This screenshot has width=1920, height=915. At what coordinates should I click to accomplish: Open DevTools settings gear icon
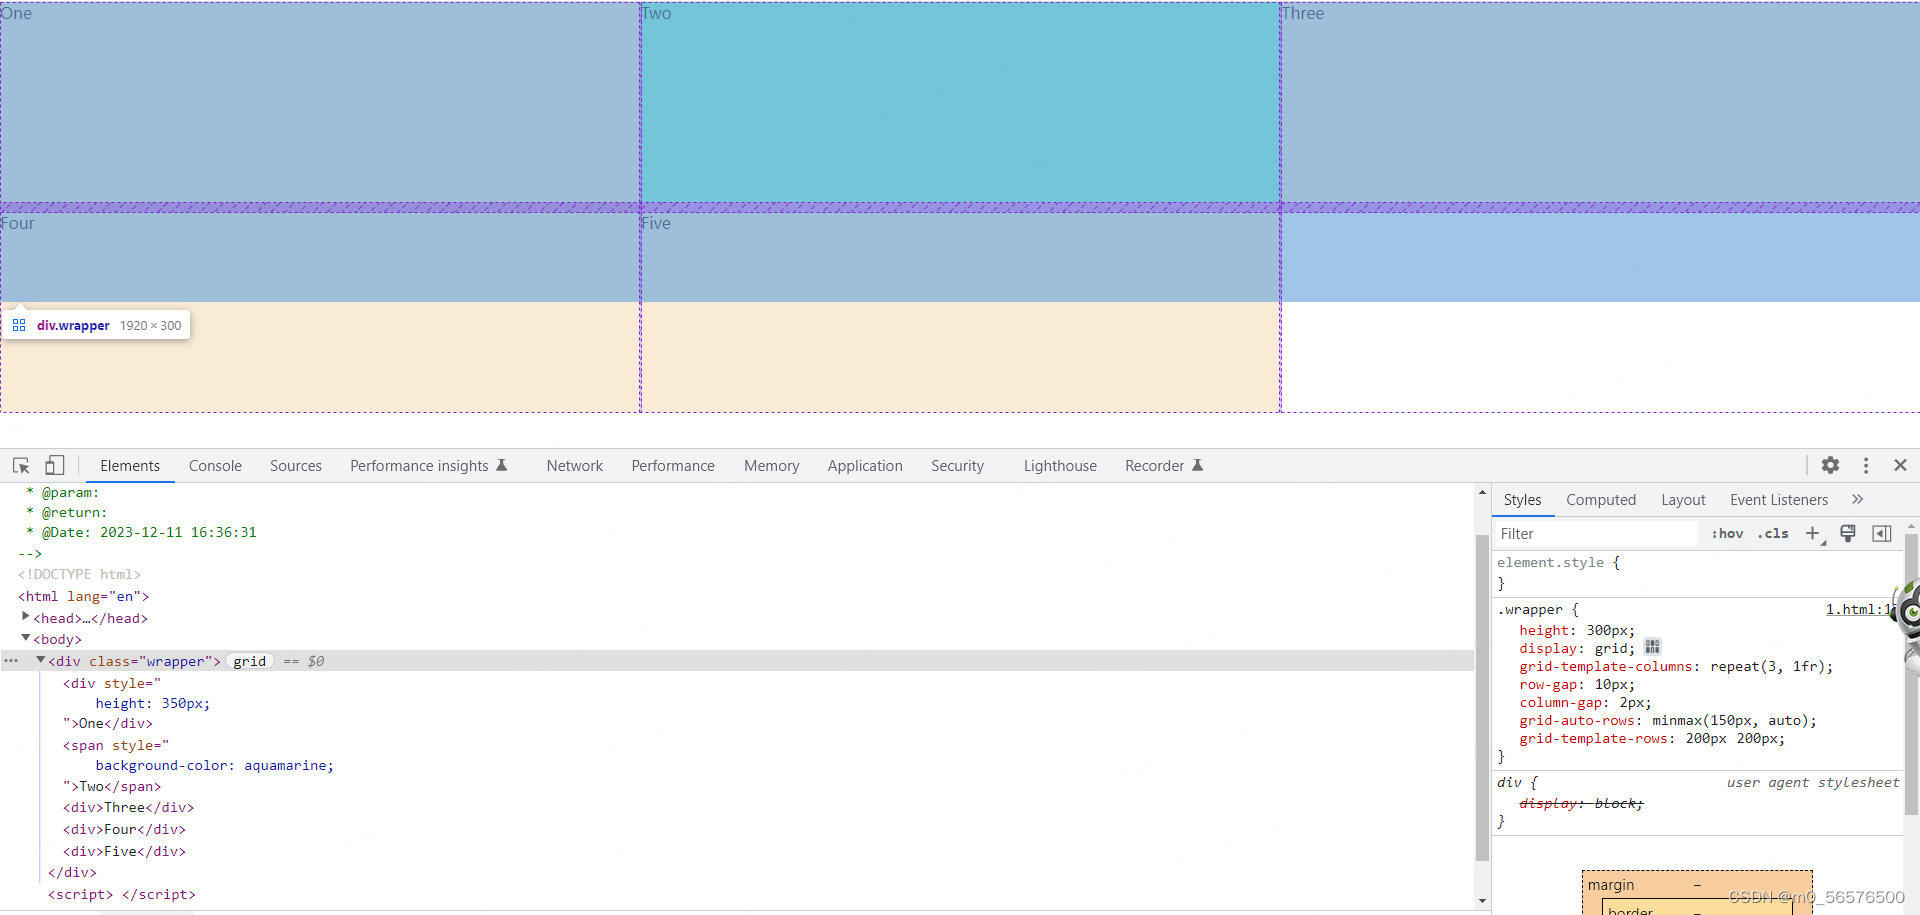click(x=1831, y=465)
